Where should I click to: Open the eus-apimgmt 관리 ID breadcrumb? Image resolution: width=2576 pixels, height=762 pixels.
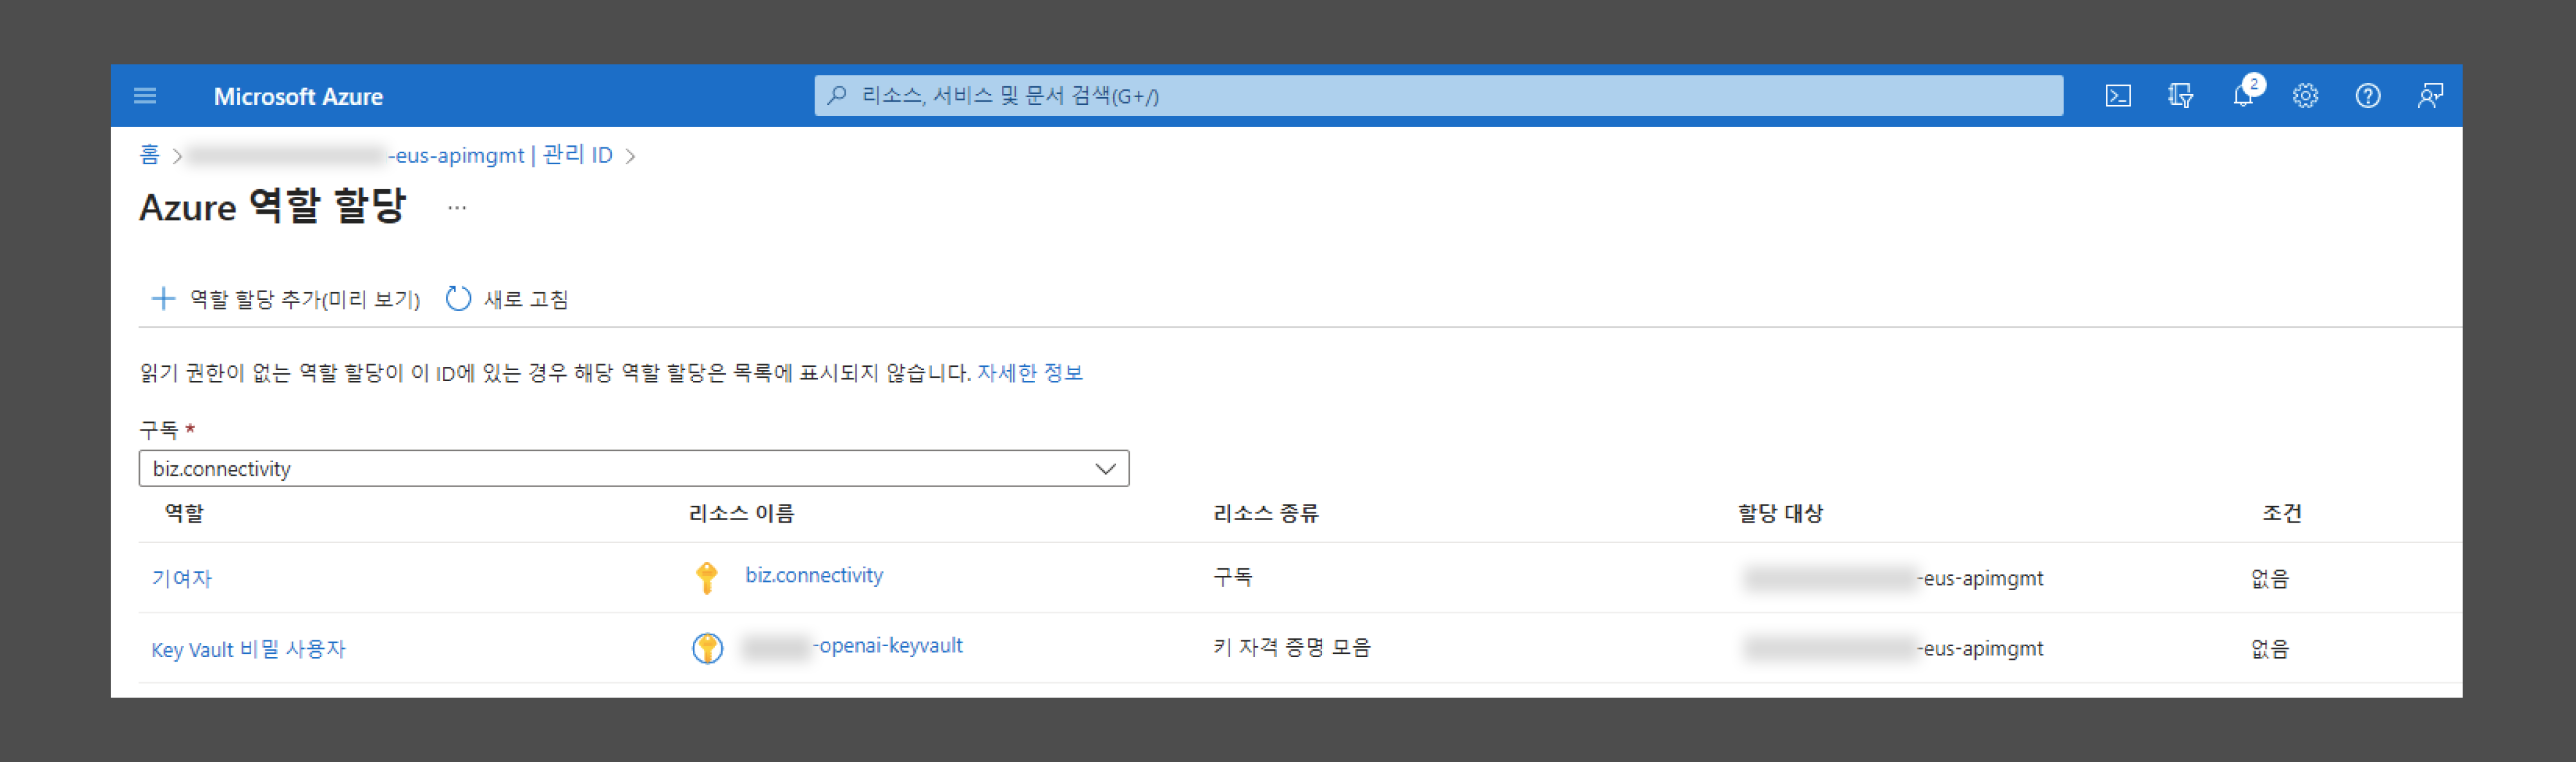[400, 155]
